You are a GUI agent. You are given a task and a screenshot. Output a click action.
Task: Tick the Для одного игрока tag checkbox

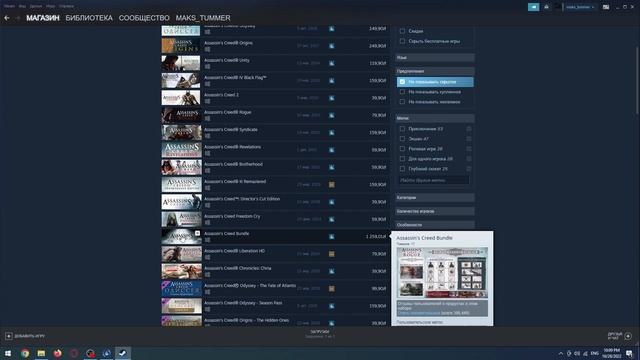(x=402, y=159)
